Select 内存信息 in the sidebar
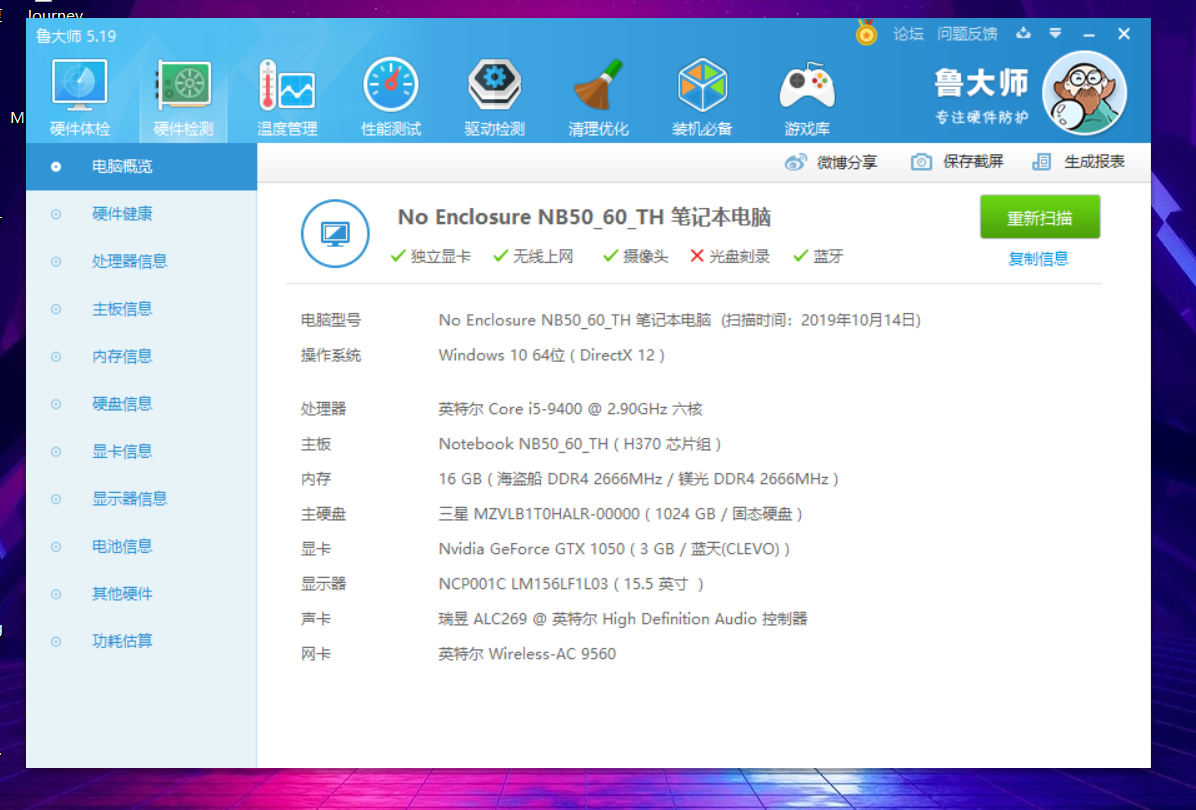 point(142,356)
